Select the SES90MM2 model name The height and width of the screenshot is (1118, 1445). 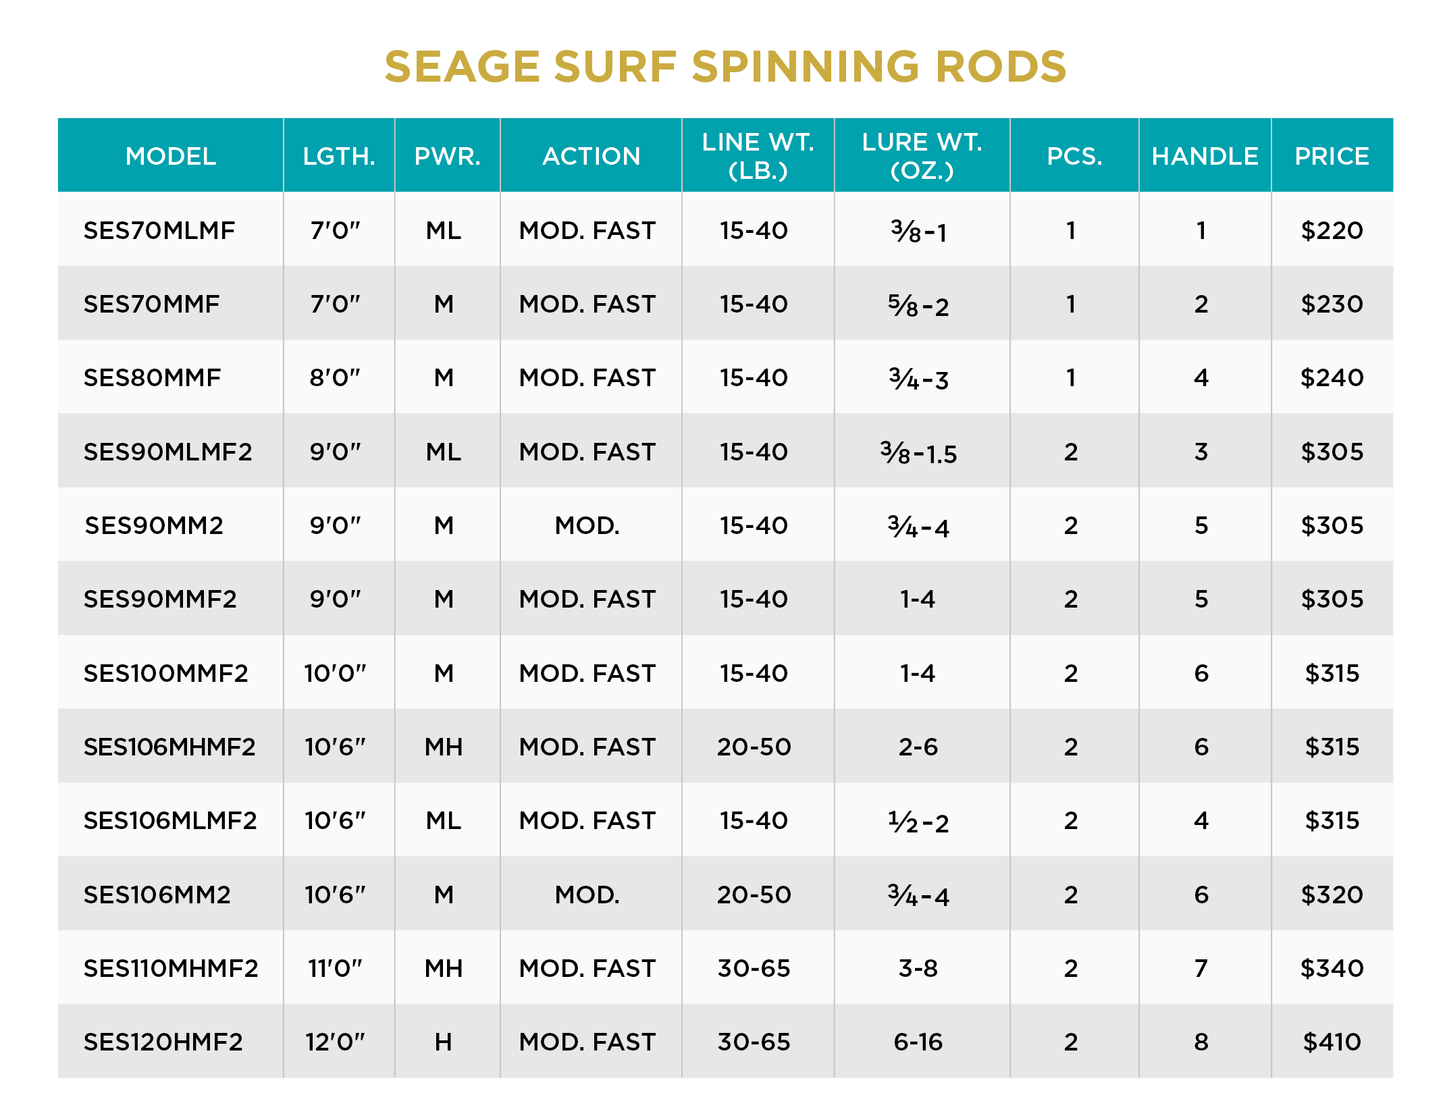coord(154,526)
